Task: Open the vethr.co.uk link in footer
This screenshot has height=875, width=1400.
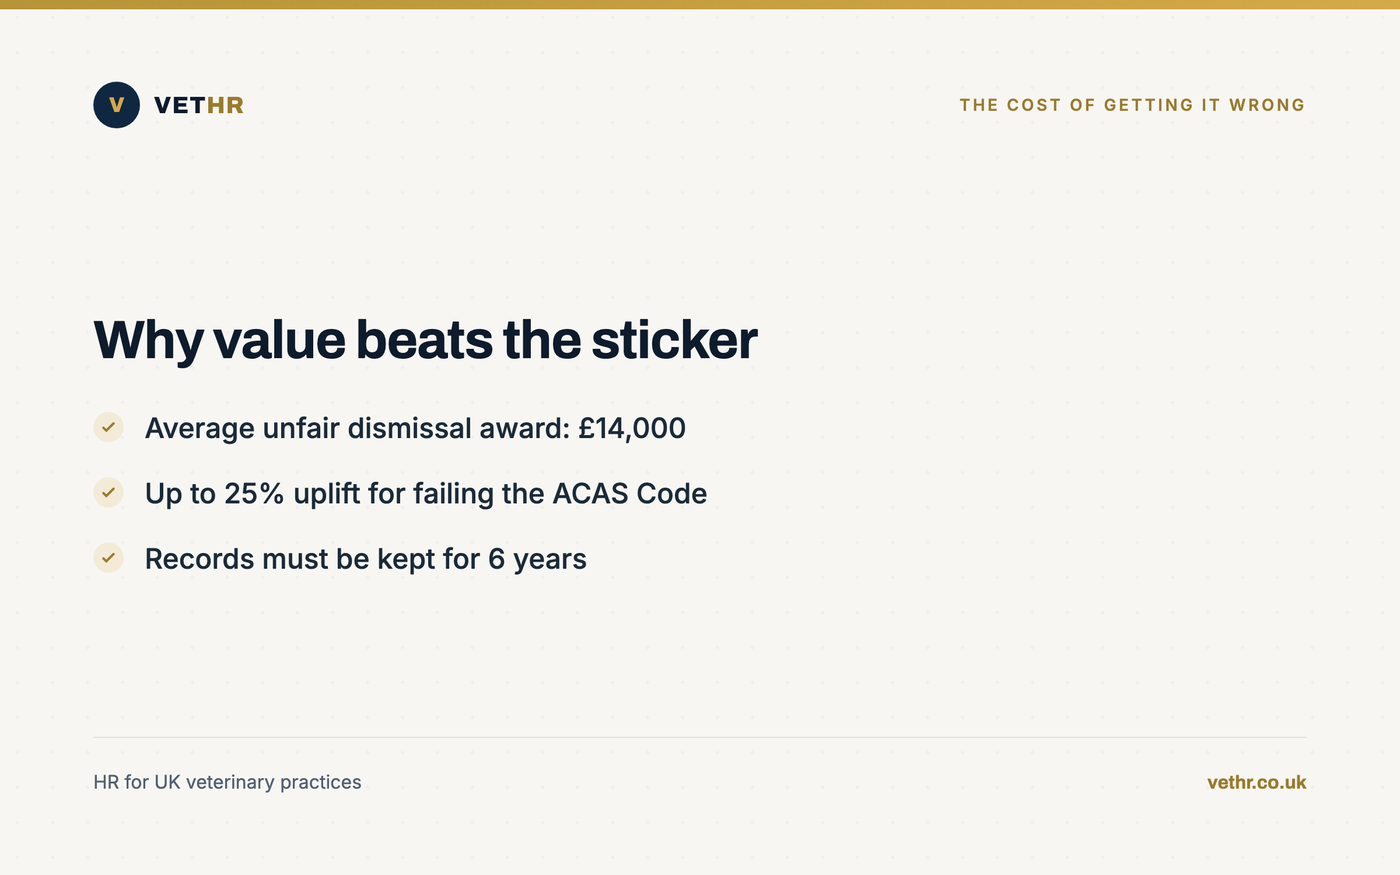Action: (x=1256, y=782)
